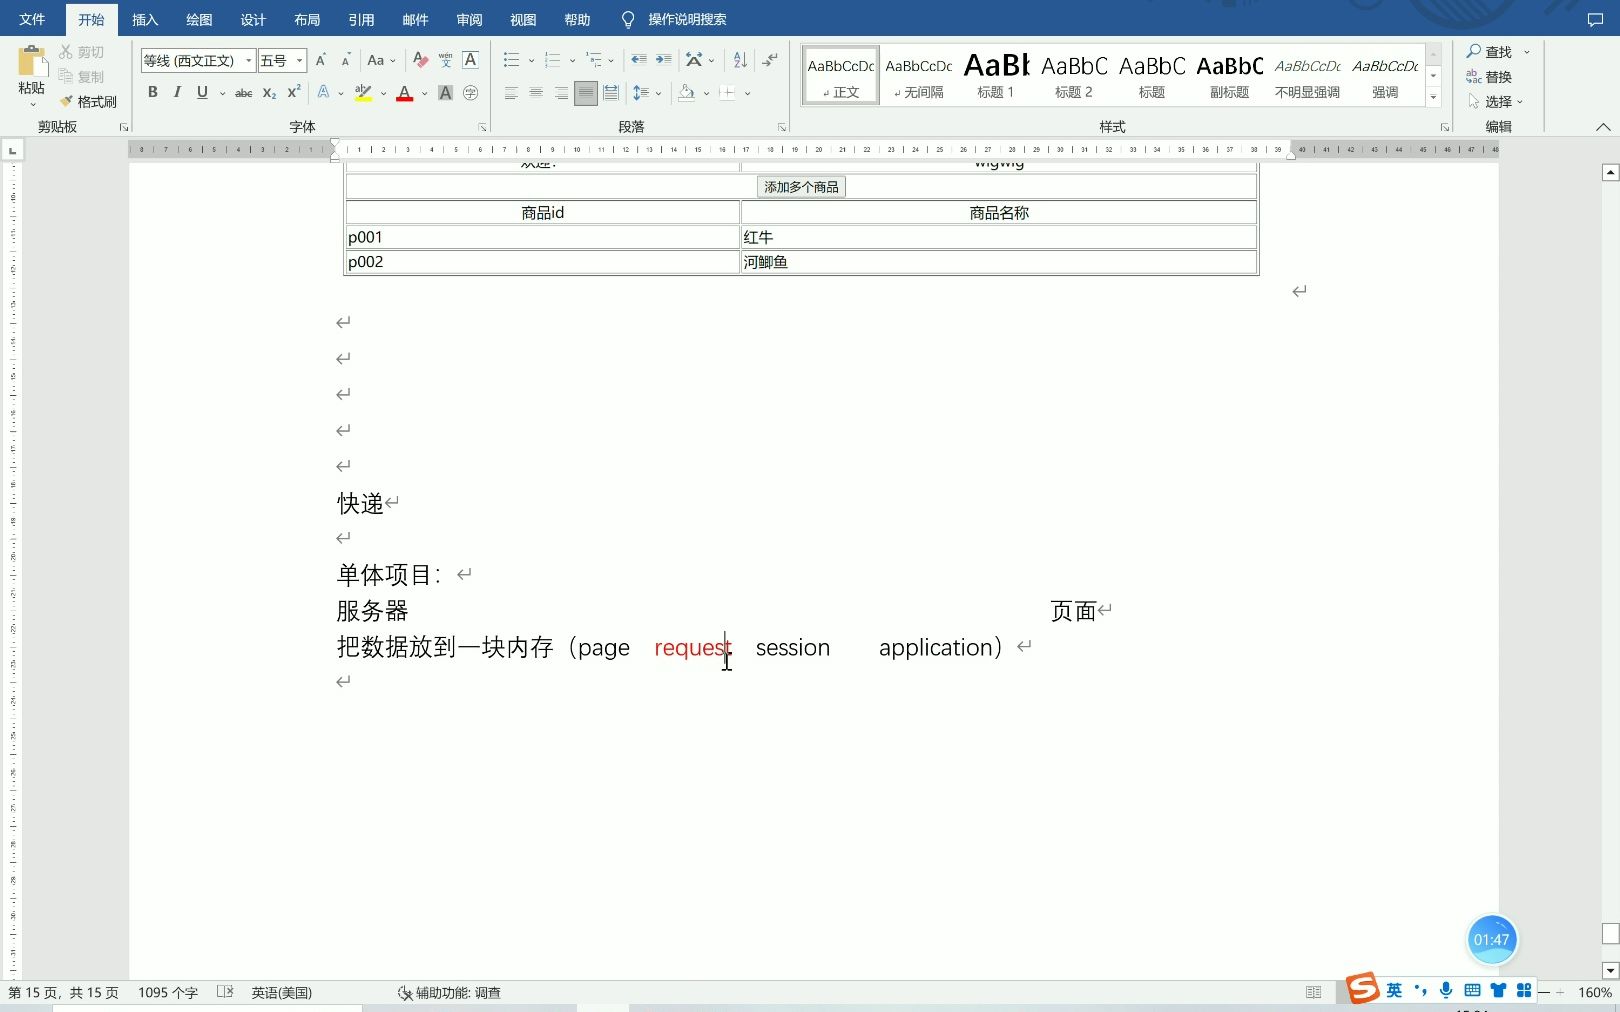Viewport: 1620px width, 1012px height.
Task: Click the paragraph shading bucket
Action: (x=686, y=93)
